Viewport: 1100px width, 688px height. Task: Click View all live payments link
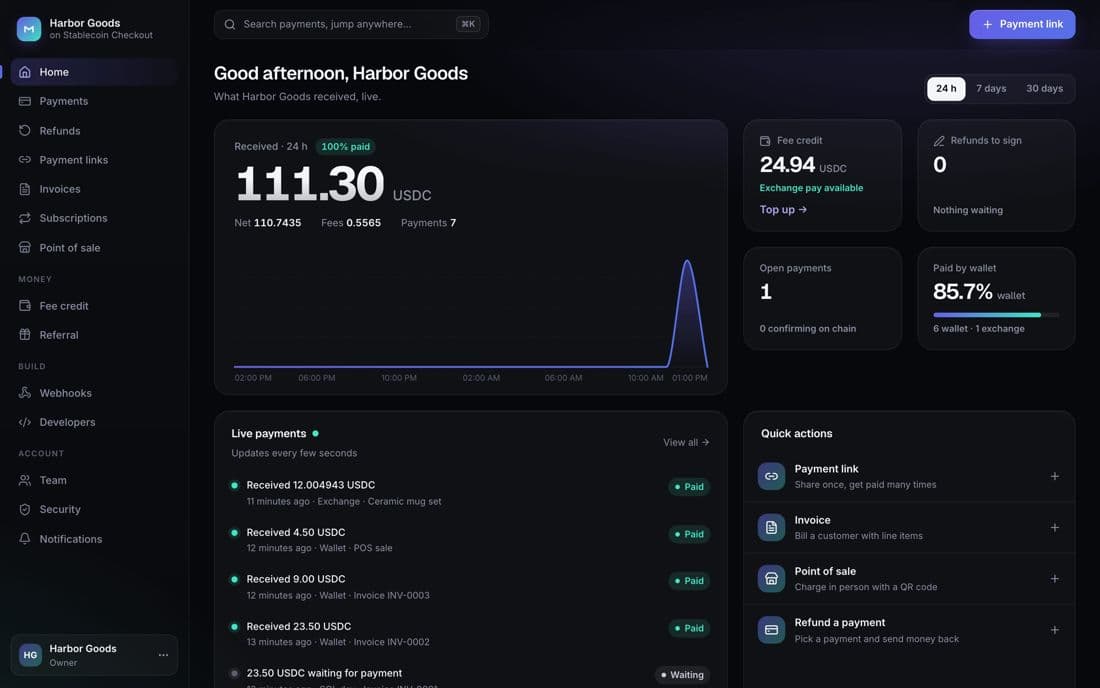point(686,443)
